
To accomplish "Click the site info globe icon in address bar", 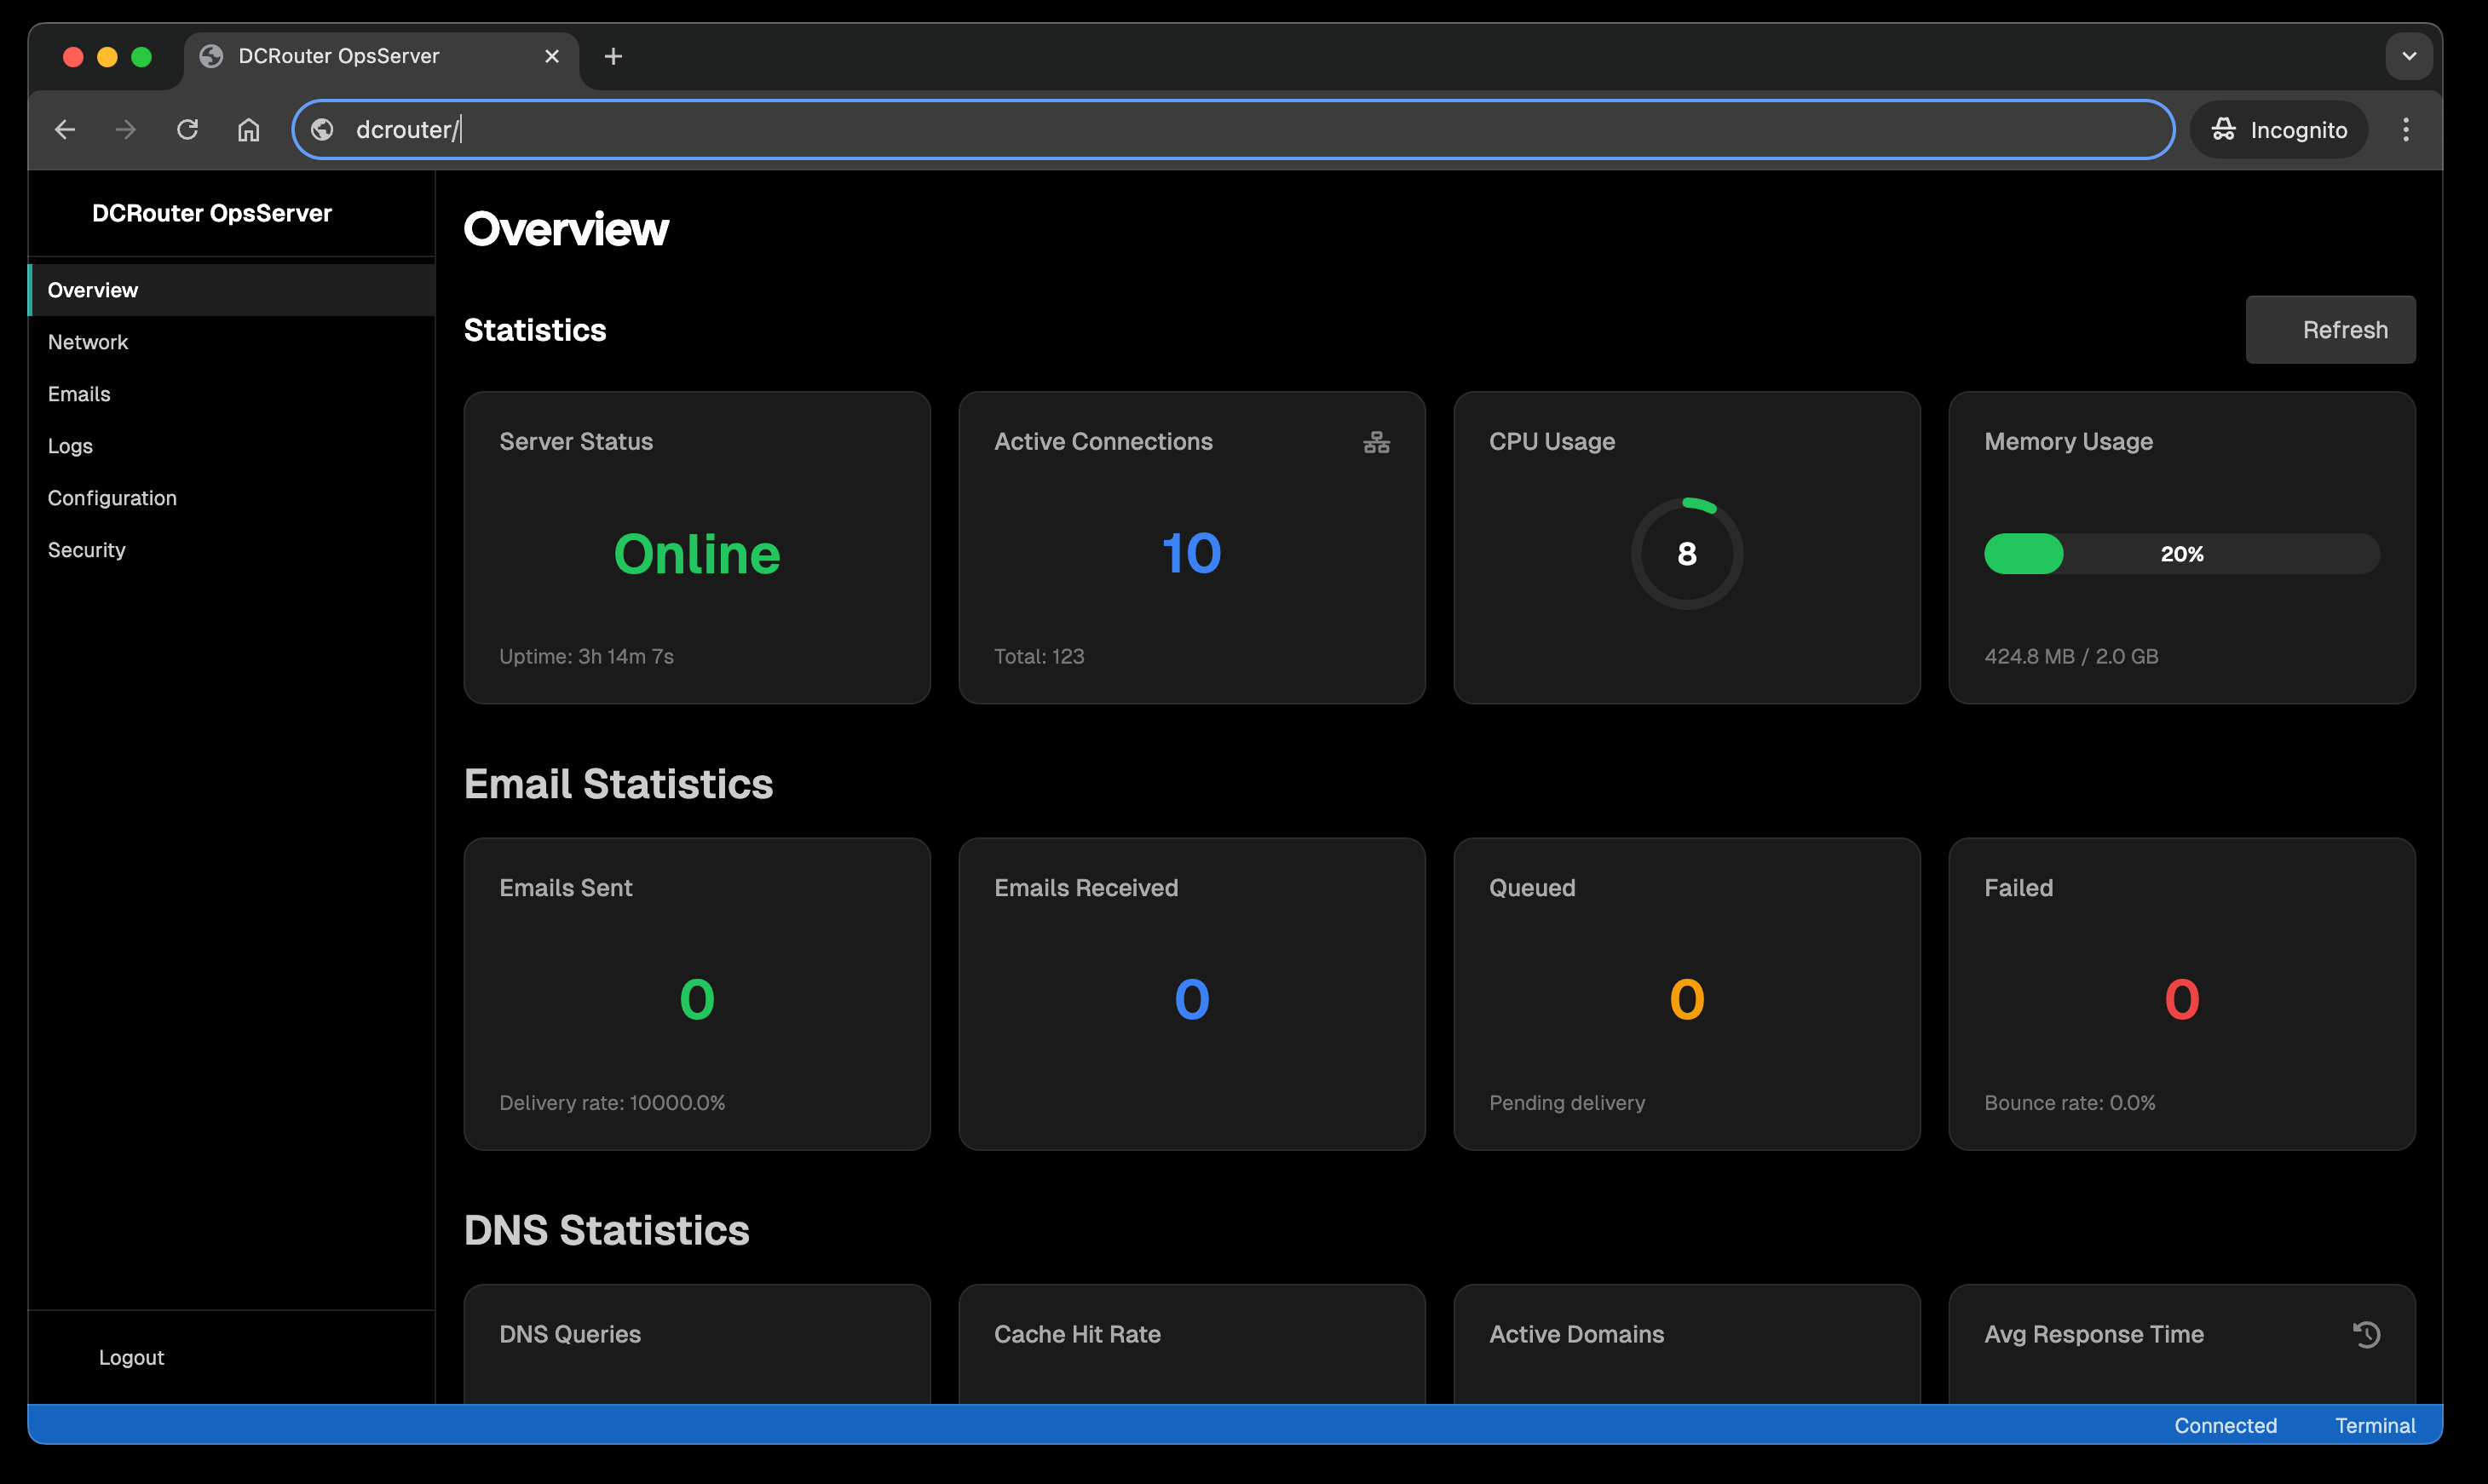I will (x=322, y=130).
